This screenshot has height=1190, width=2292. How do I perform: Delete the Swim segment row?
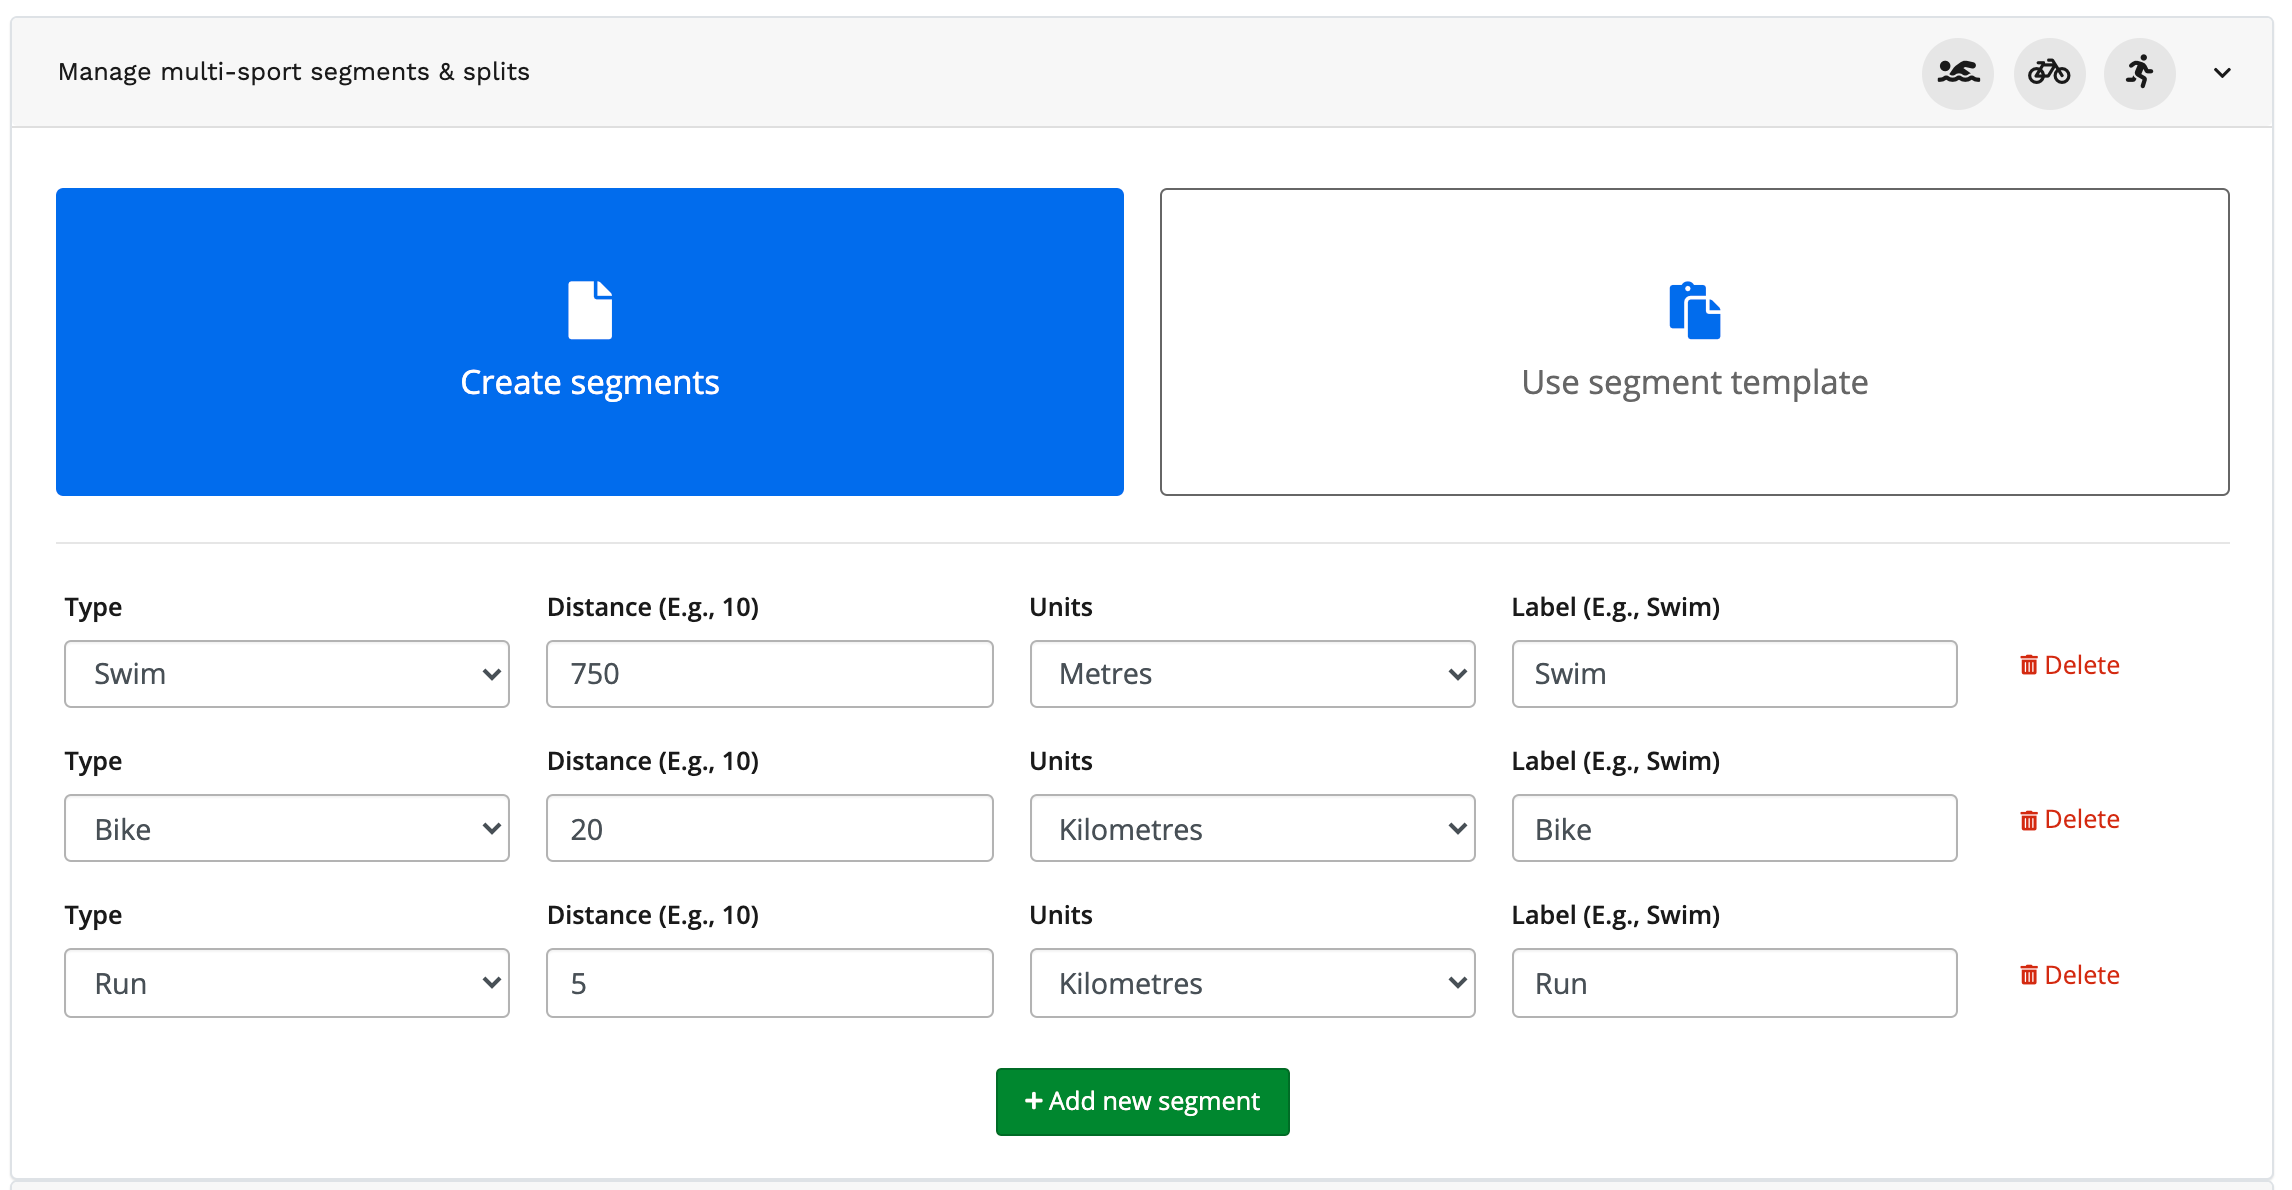[2069, 665]
